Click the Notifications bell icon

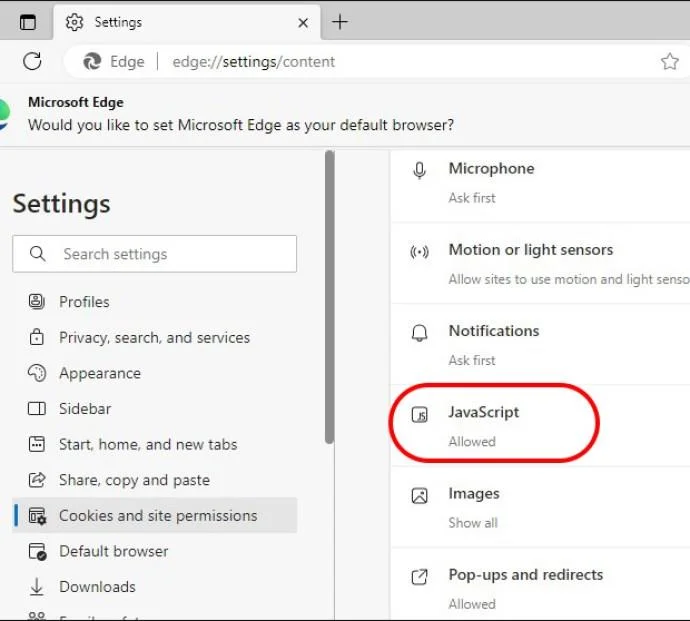pyautogui.click(x=419, y=333)
